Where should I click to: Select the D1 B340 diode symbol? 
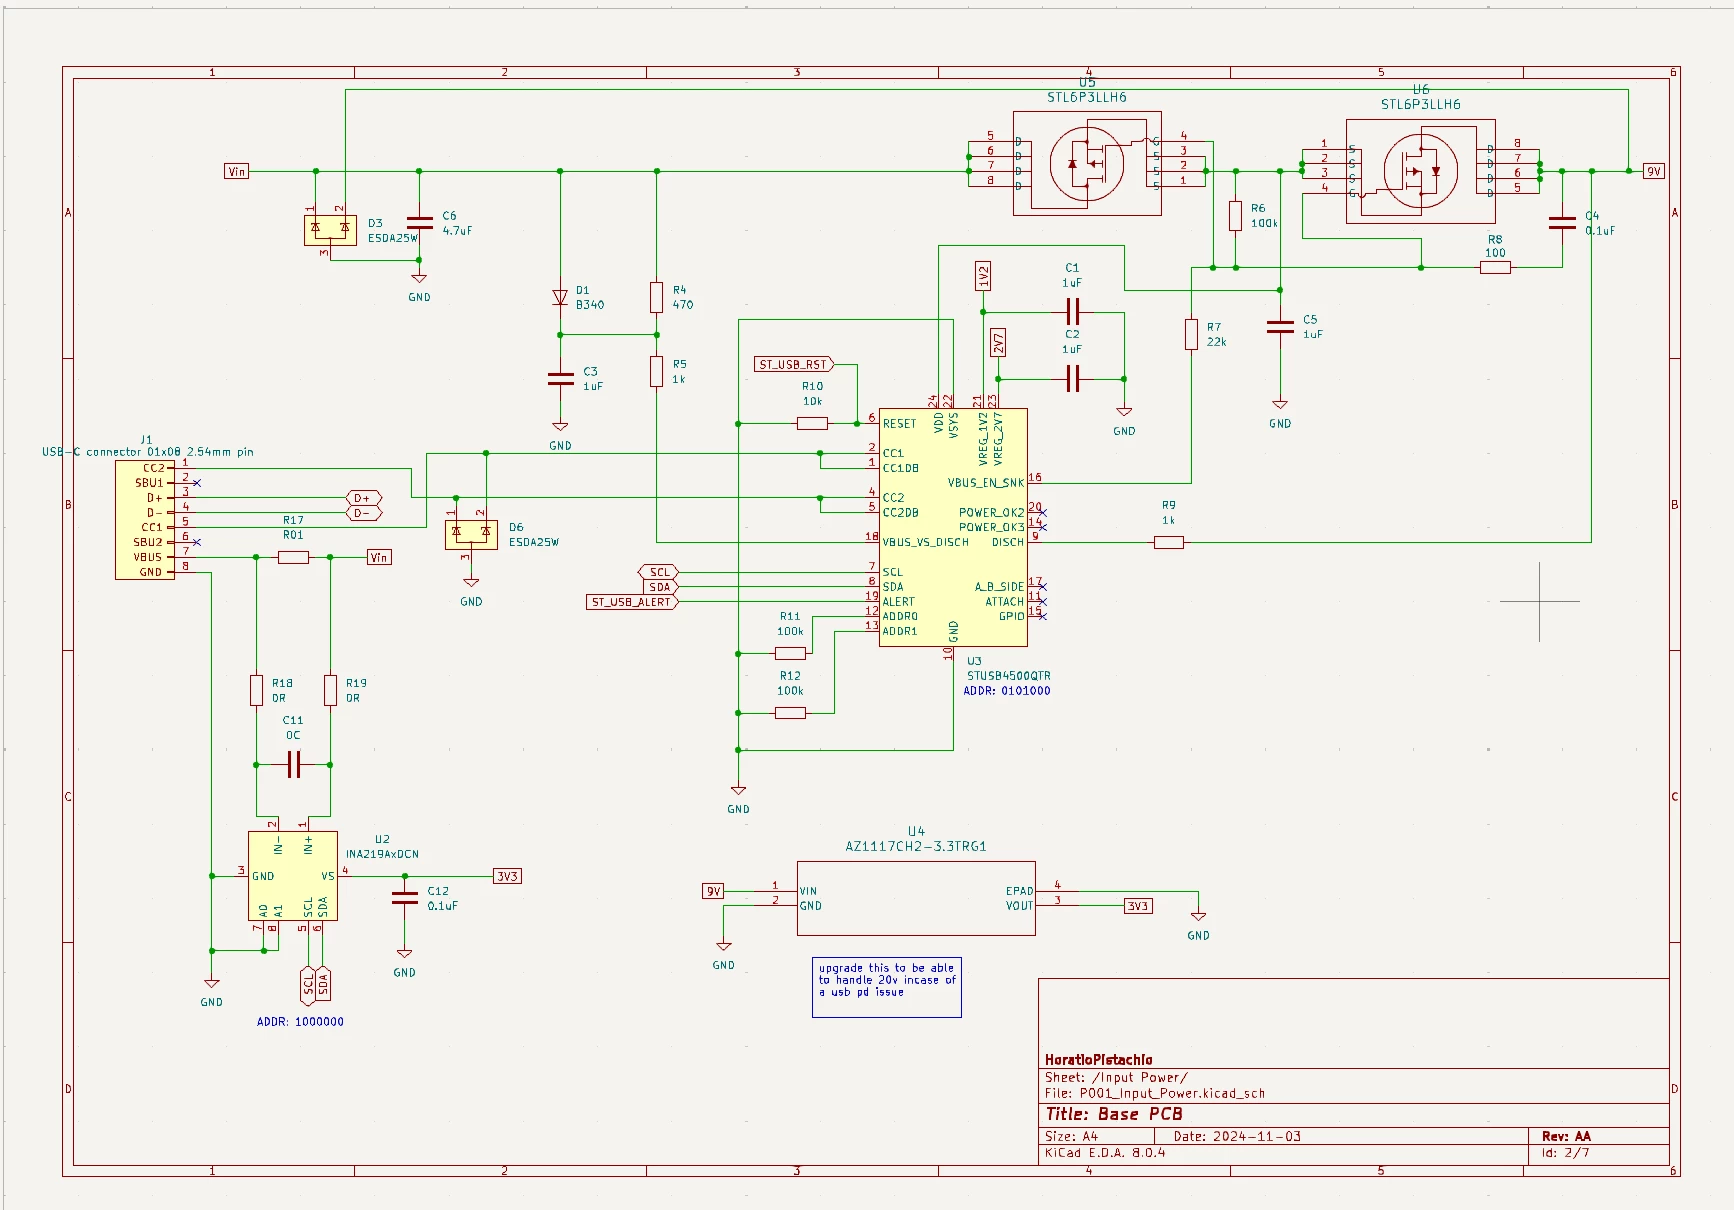click(x=560, y=297)
